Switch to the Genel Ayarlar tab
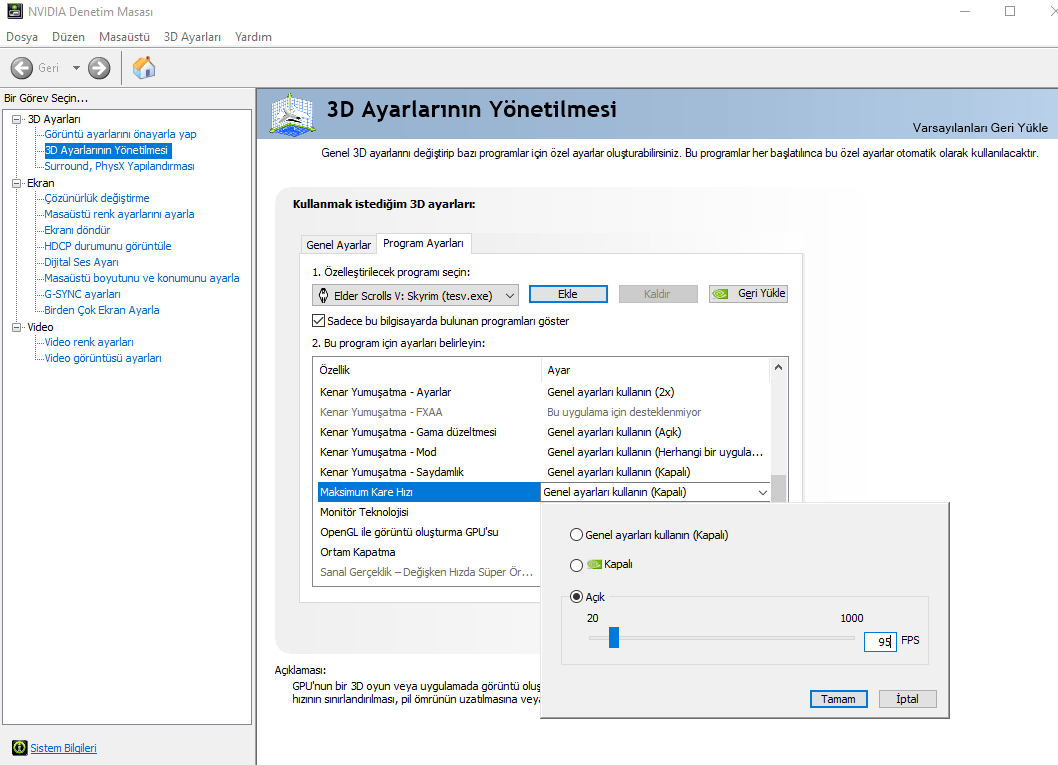This screenshot has height=765, width=1058. point(339,245)
